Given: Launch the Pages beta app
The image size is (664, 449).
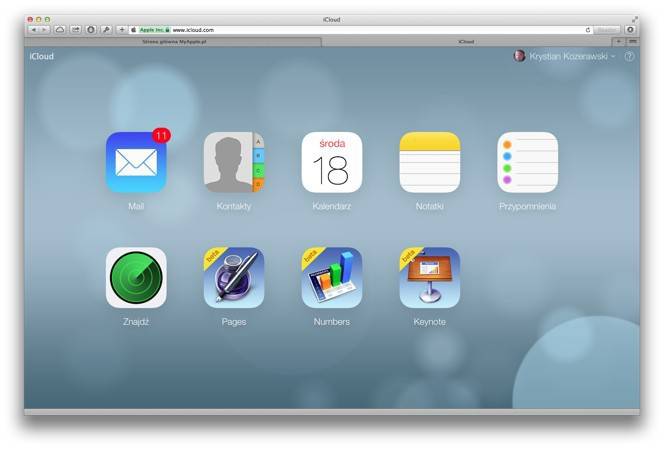Looking at the screenshot, I should pos(234,278).
